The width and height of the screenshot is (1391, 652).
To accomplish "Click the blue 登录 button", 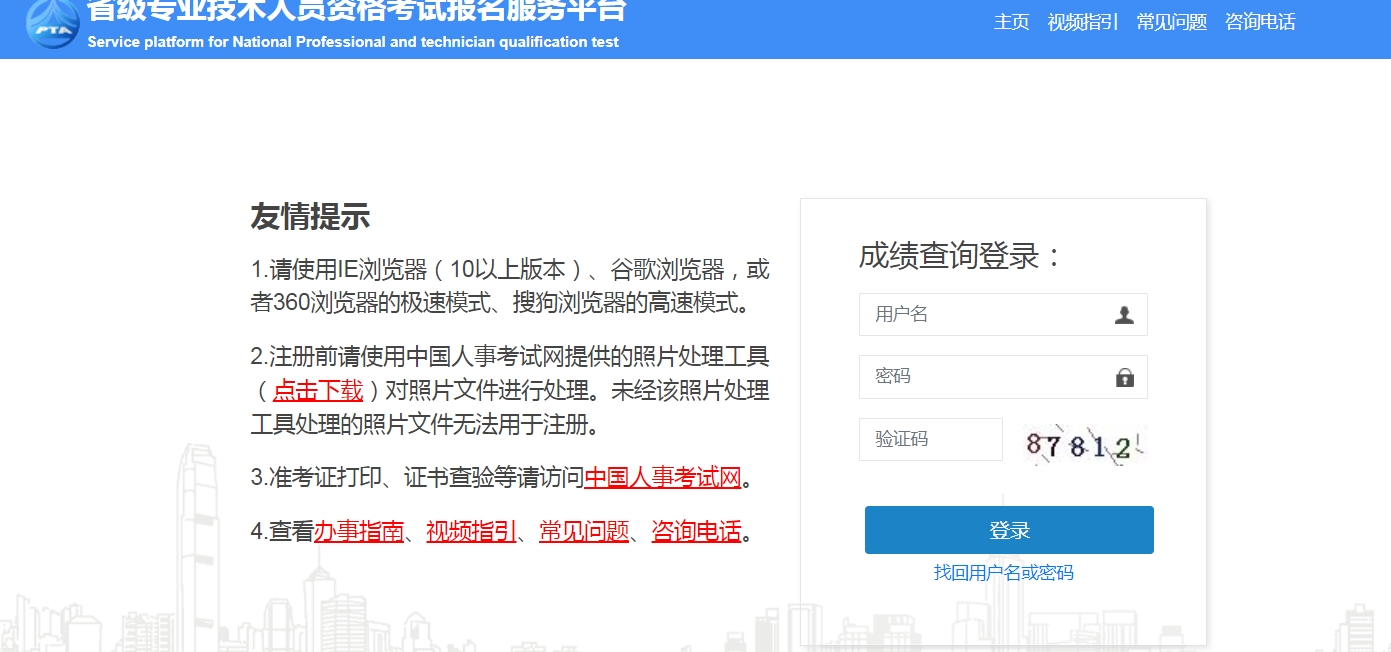I will (1009, 530).
